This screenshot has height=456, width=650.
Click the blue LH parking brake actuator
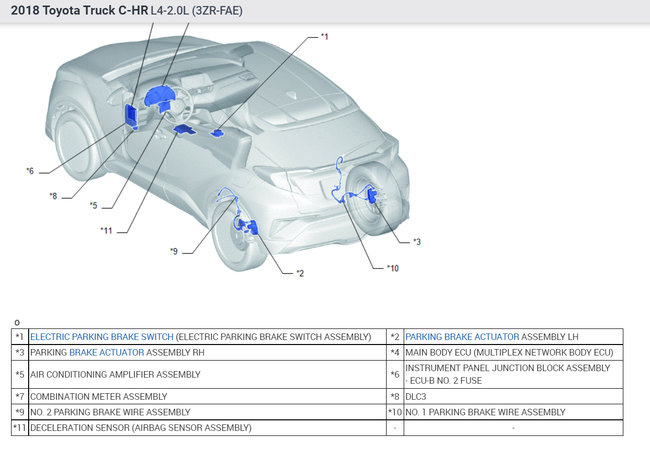point(251,227)
